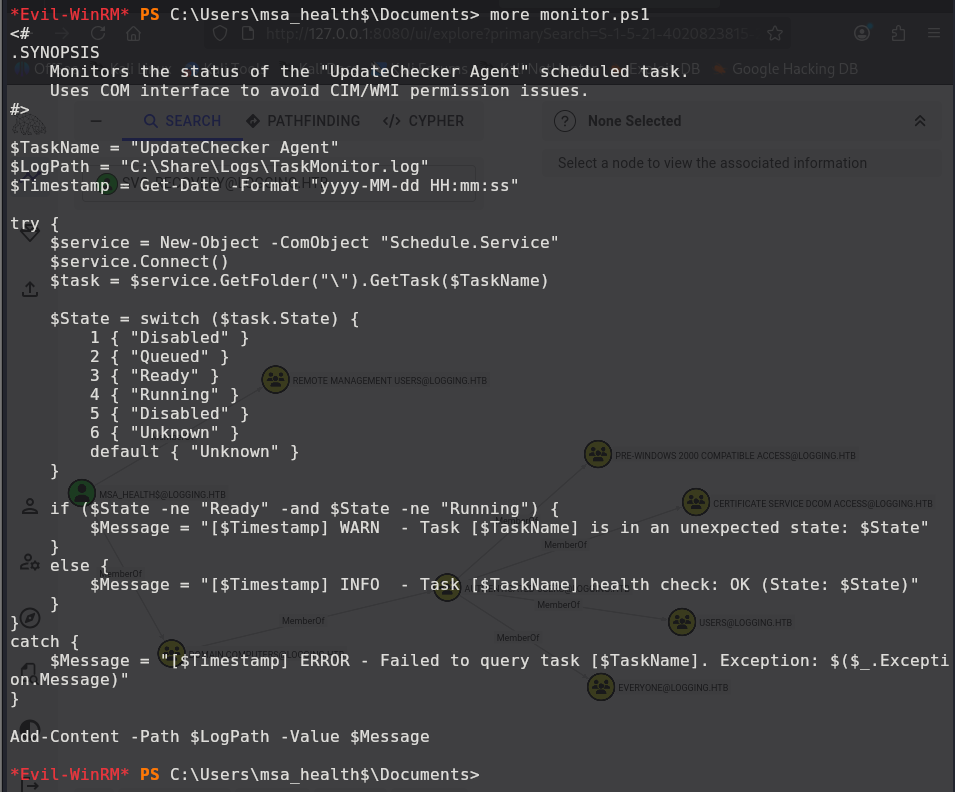Screen dimensions: 955x792
Task: Collapse the search panel with minus button
Action: pyautogui.click(x=97, y=121)
